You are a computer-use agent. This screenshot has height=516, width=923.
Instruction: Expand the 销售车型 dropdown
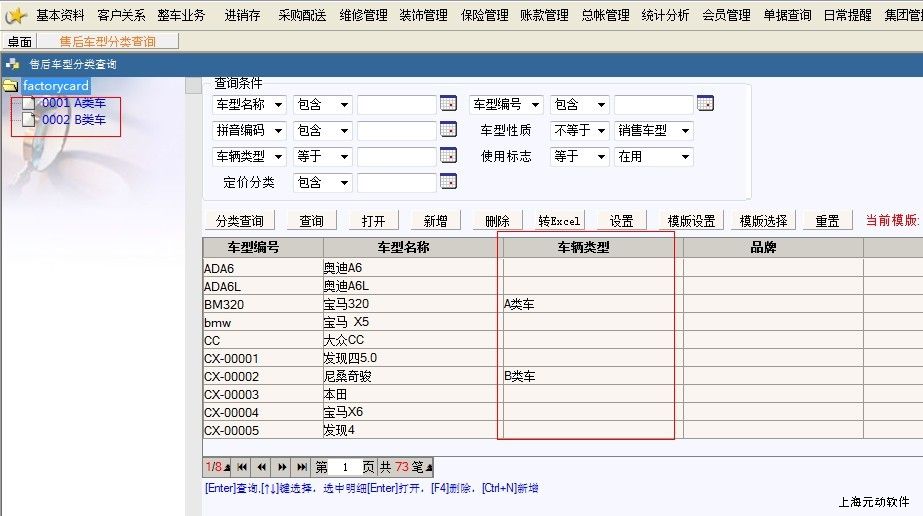pyautogui.click(x=654, y=131)
